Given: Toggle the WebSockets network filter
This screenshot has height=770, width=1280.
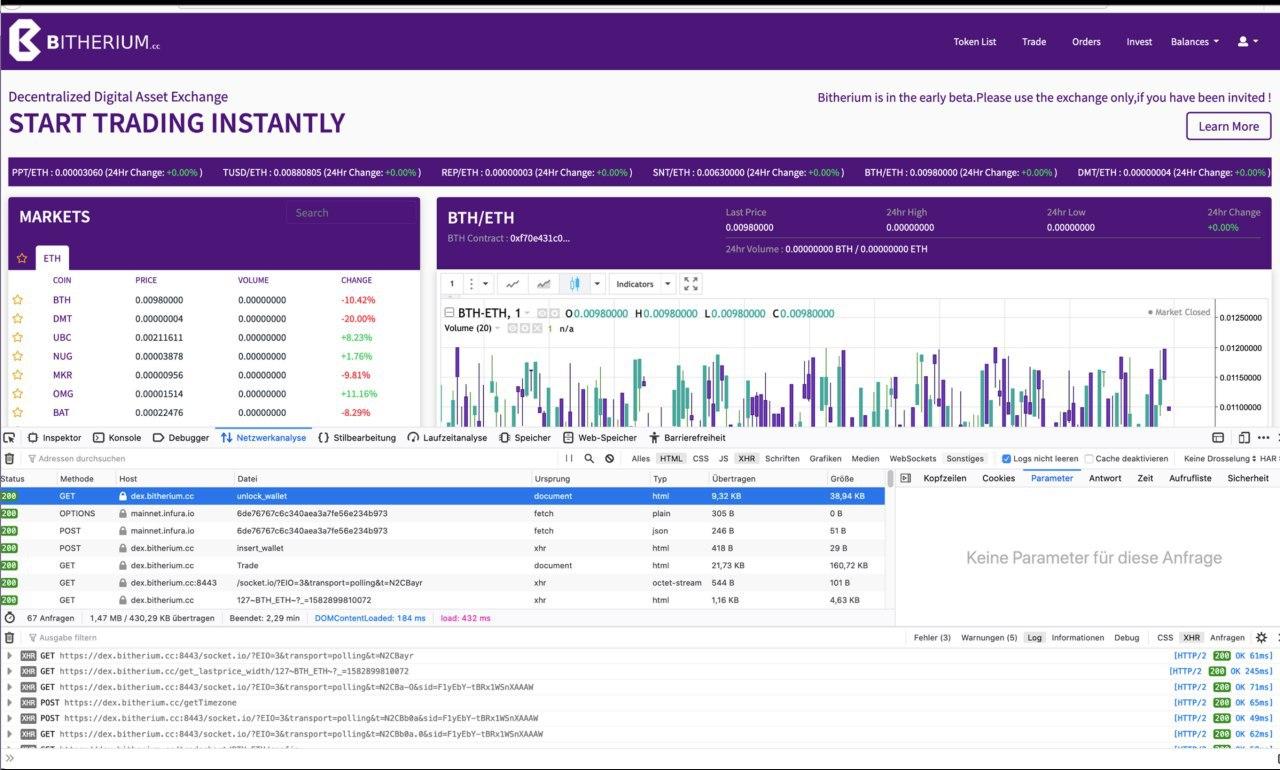Looking at the screenshot, I should pos(912,458).
